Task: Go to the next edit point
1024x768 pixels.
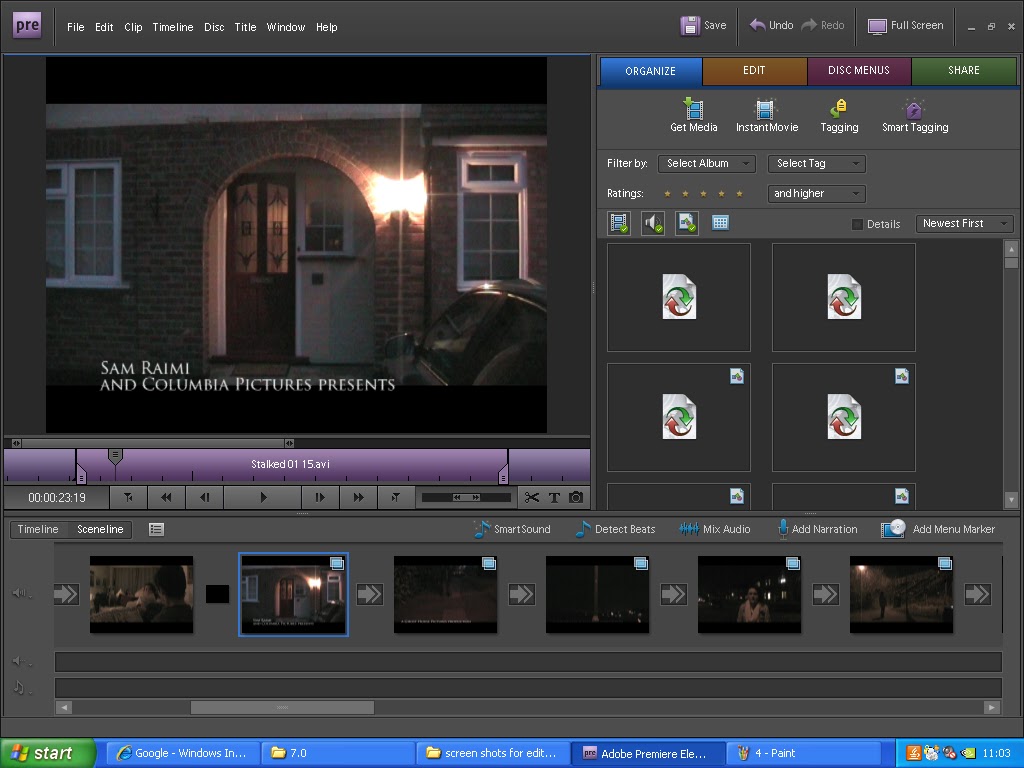Action: point(396,498)
